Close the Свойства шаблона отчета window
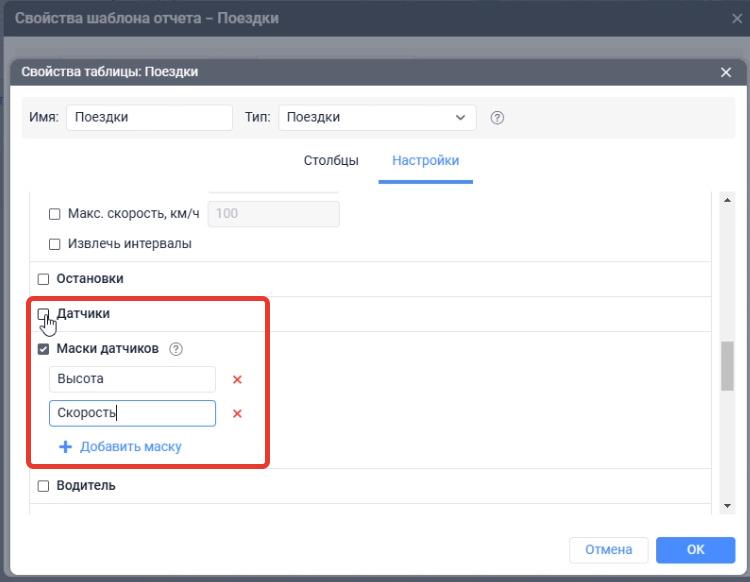Screen dimensions: 750x582 pos(737,19)
